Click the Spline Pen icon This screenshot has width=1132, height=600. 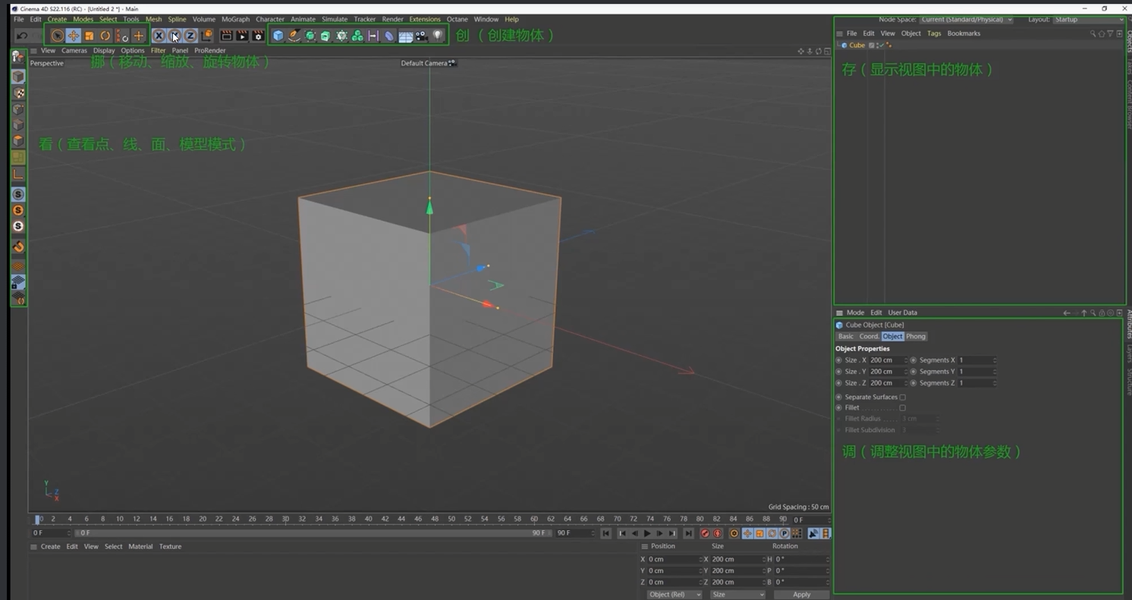point(294,35)
